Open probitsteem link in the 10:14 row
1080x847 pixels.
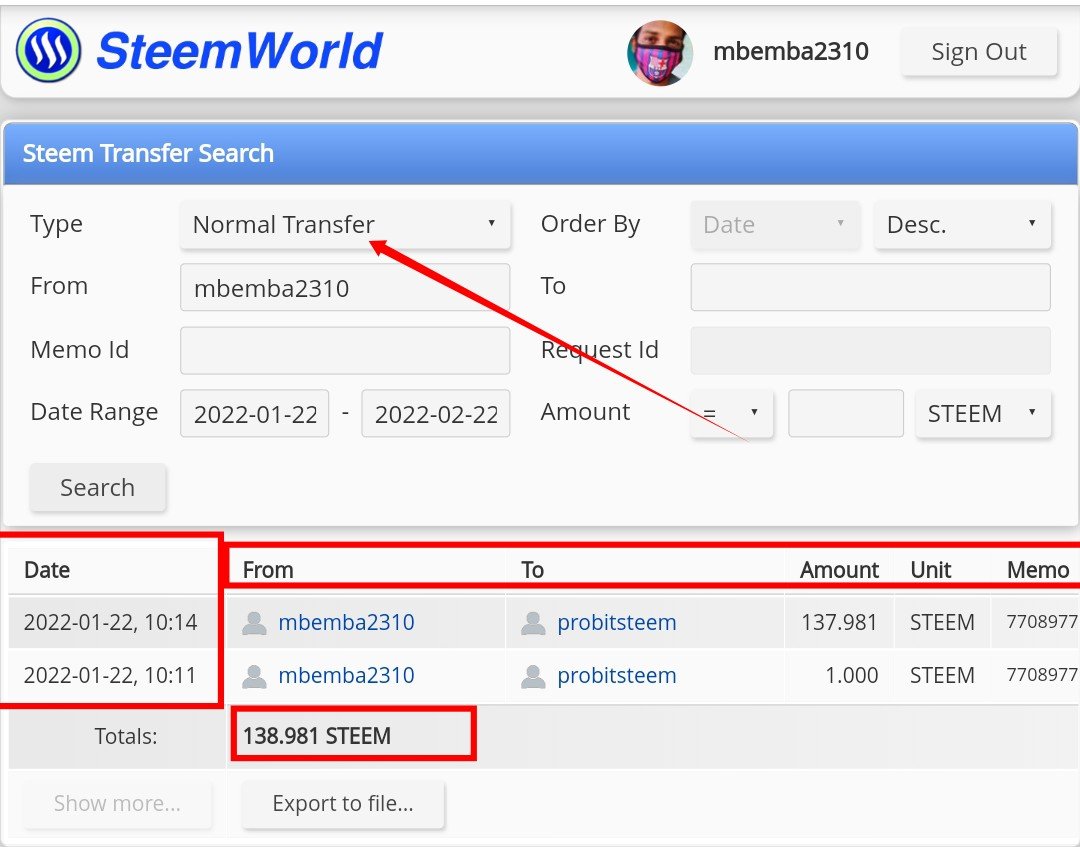click(x=616, y=623)
